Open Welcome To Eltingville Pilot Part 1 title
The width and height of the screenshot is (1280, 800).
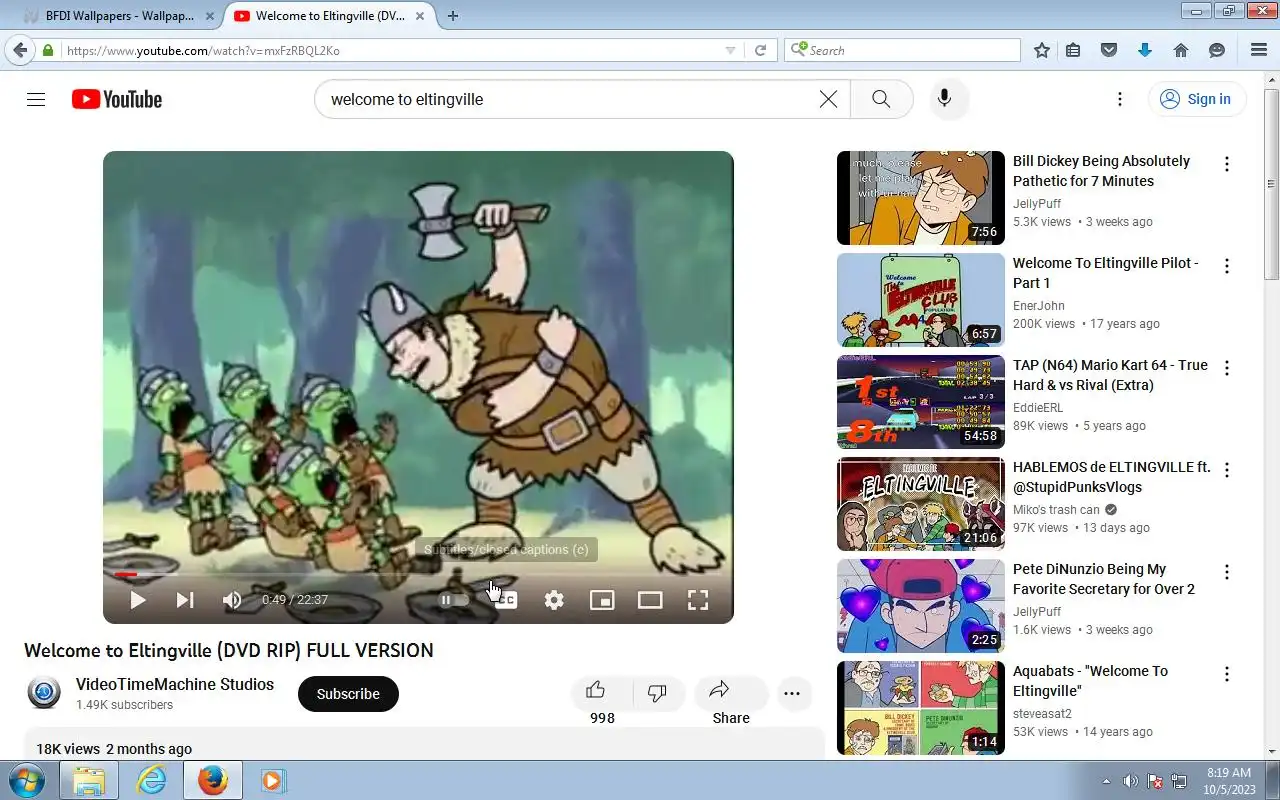[1106, 273]
